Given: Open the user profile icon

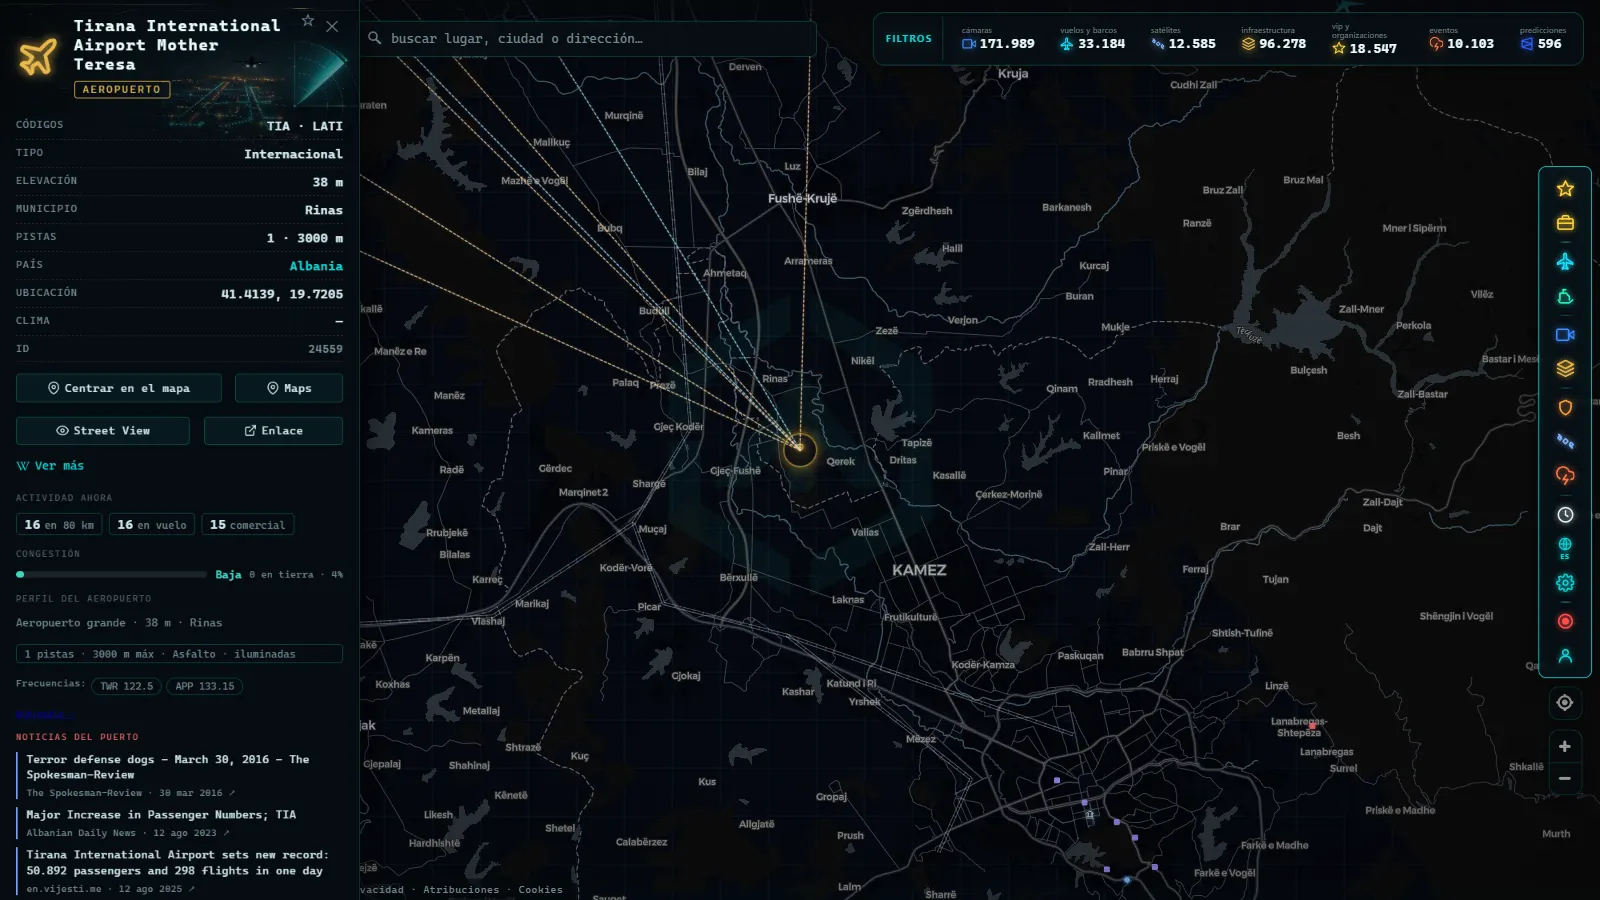Looking at the screenshot, I should point(1565,656).
